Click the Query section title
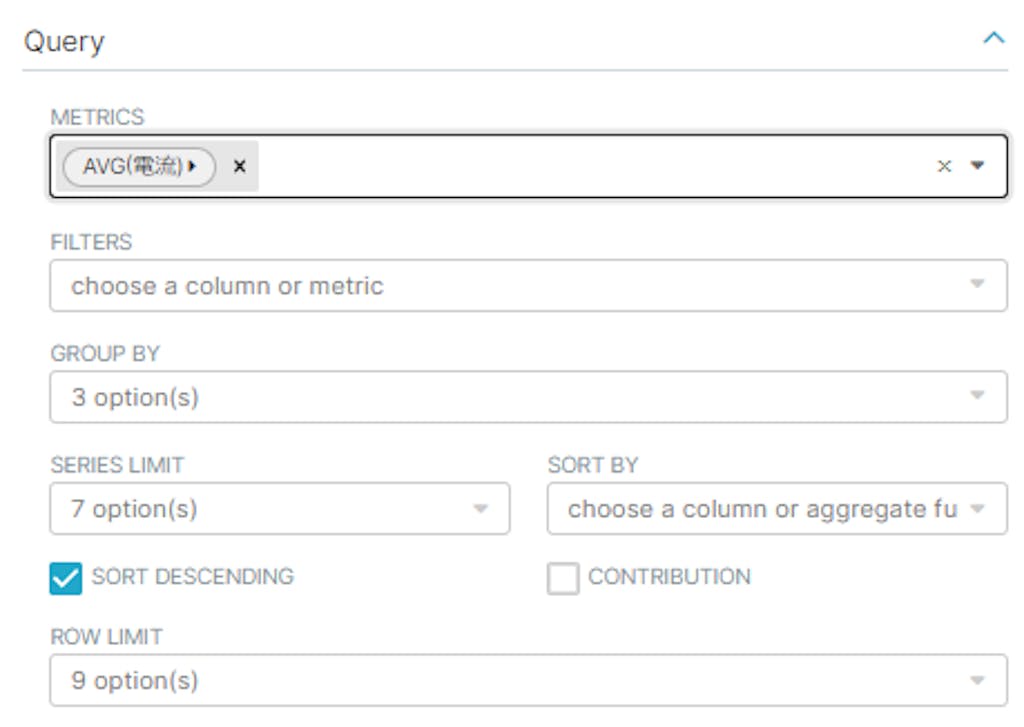Screen dimensions: 1024x727 coord(64,41)
